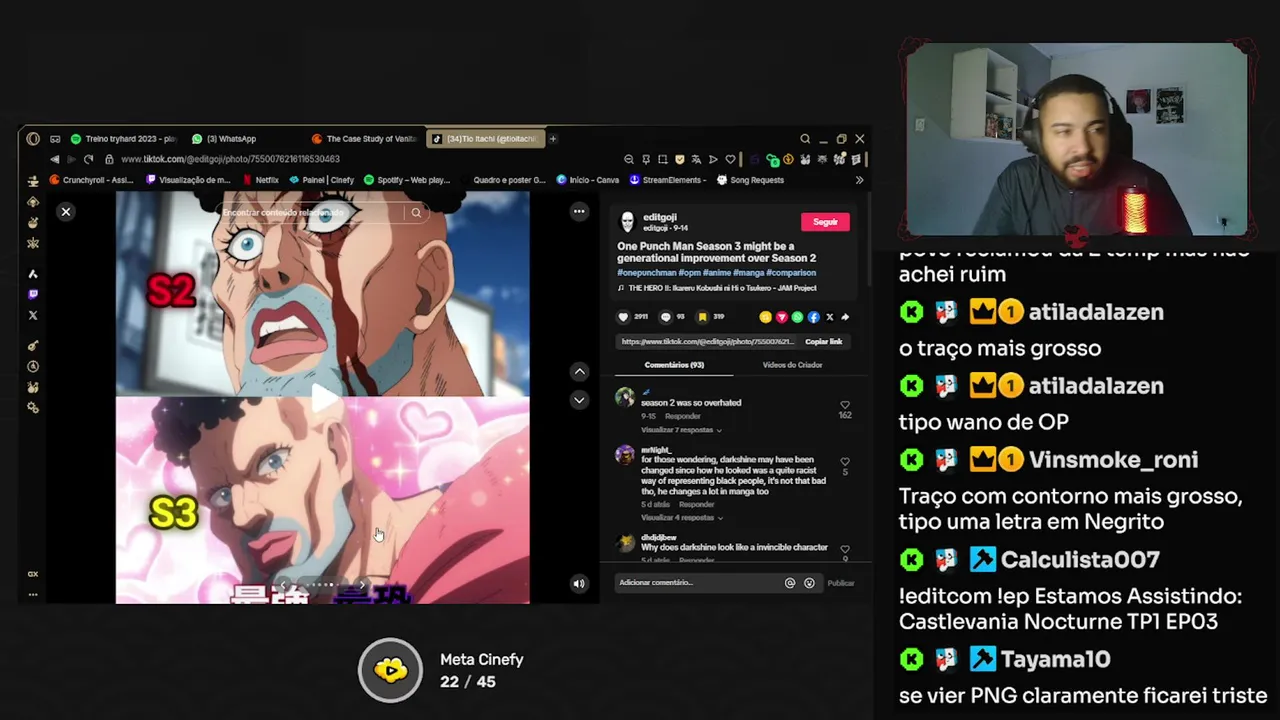Open the sidebar three-dot menu

click(x=33, y=594)
